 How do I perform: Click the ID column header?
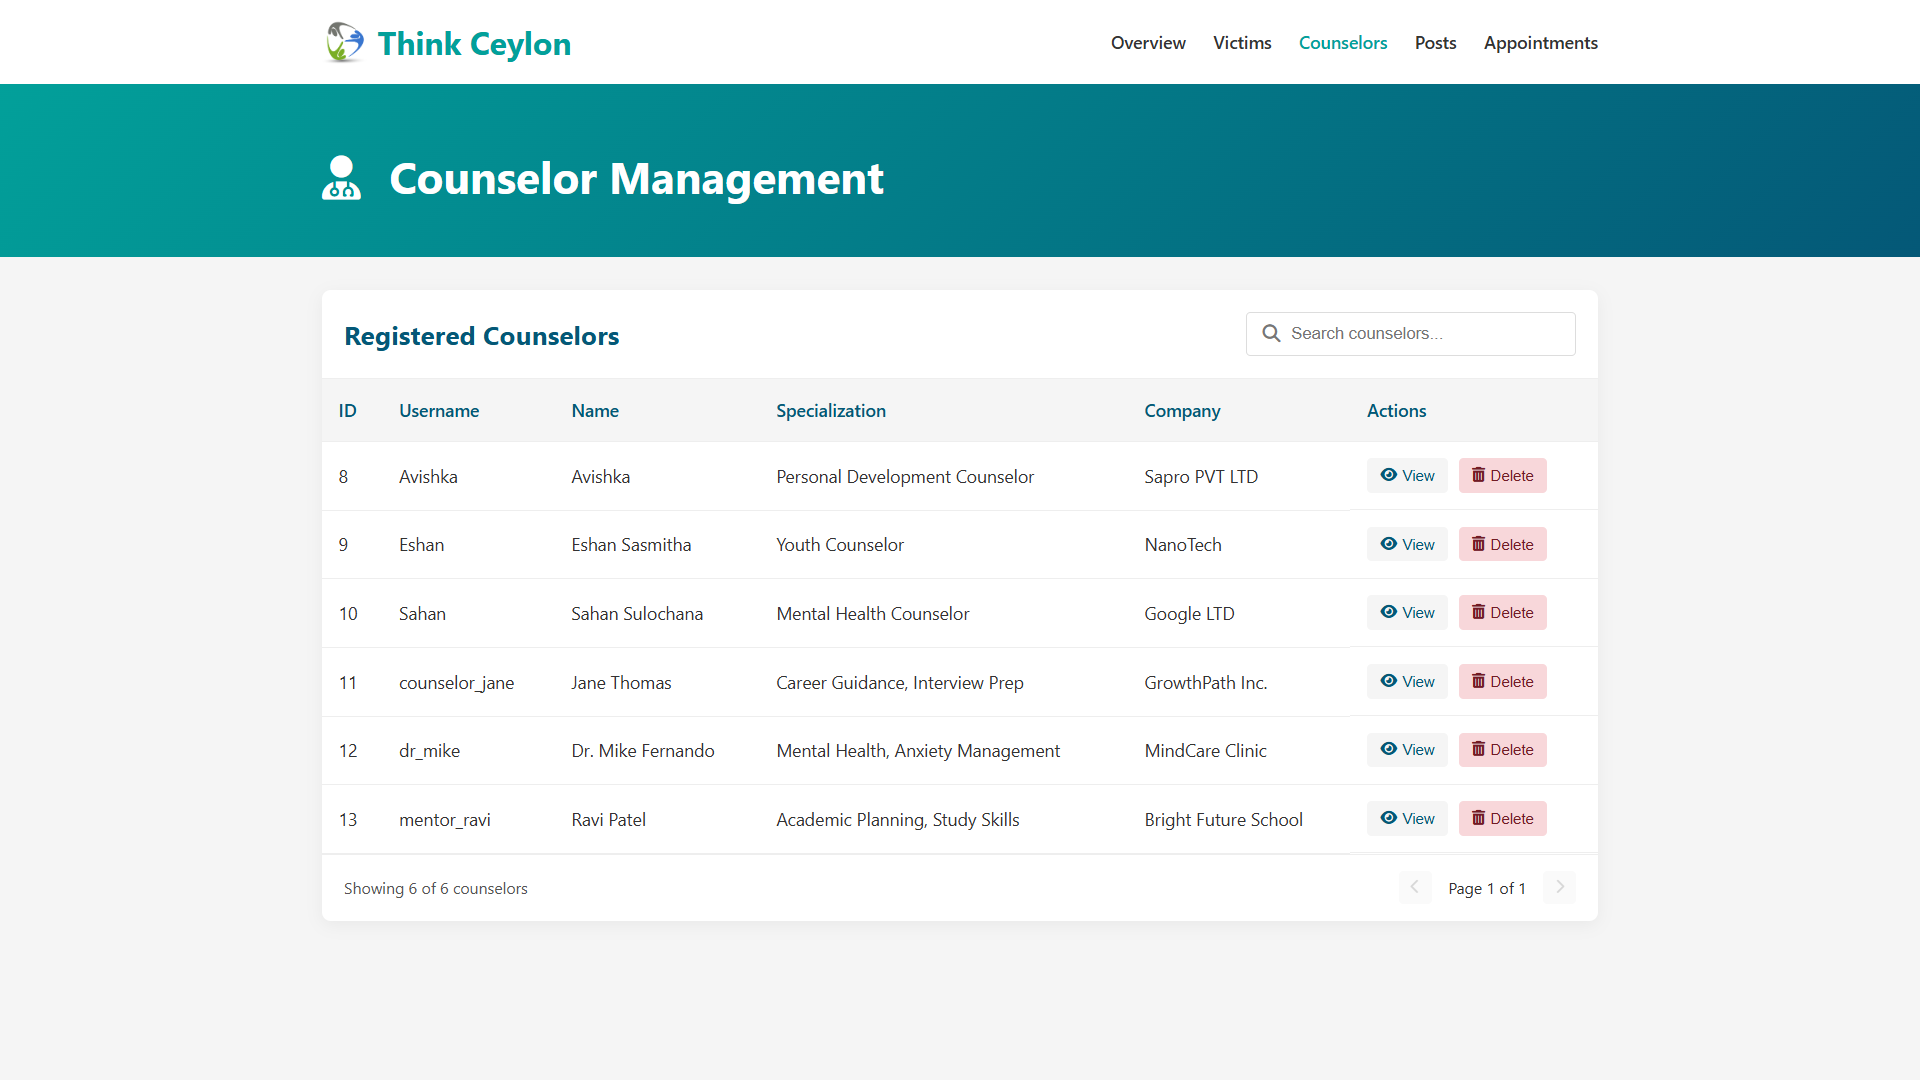[x=347, y=411]
